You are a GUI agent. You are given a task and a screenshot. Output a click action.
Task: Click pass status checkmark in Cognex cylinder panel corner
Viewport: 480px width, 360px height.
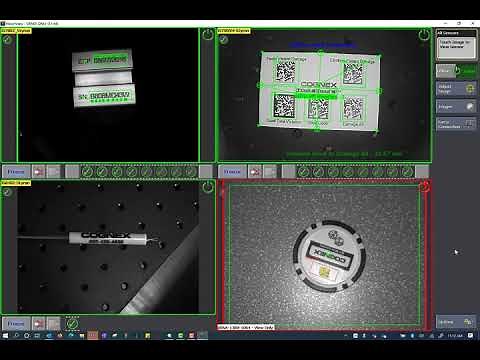coord(7,192)
